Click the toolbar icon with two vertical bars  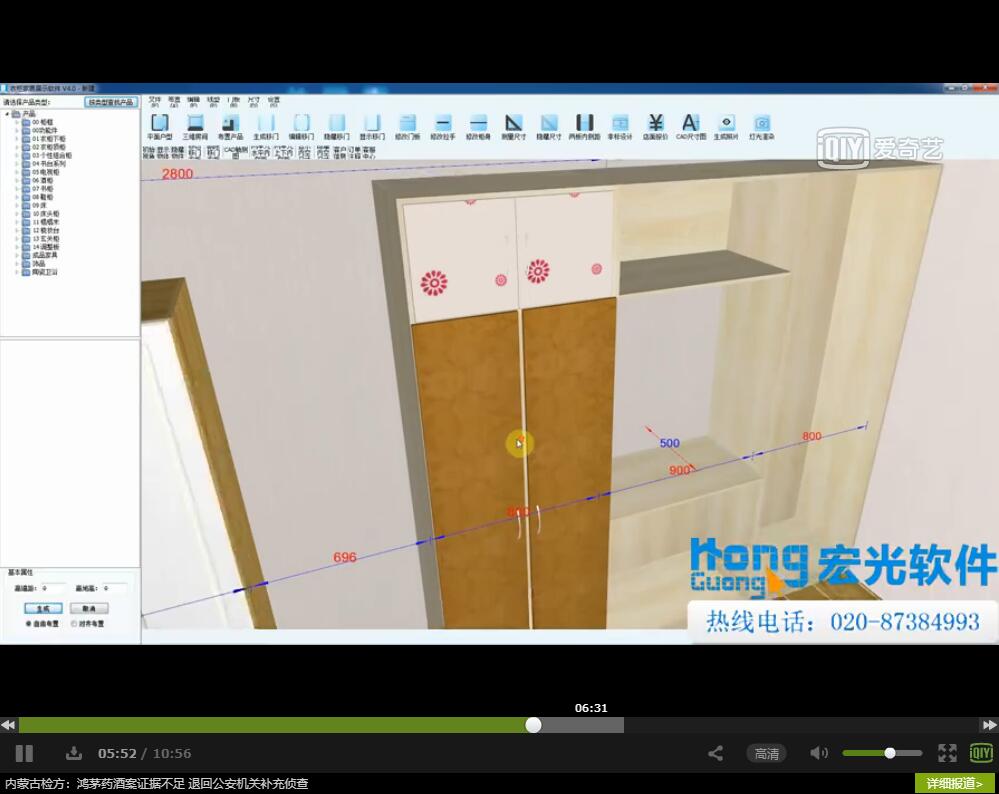point(584,126)
